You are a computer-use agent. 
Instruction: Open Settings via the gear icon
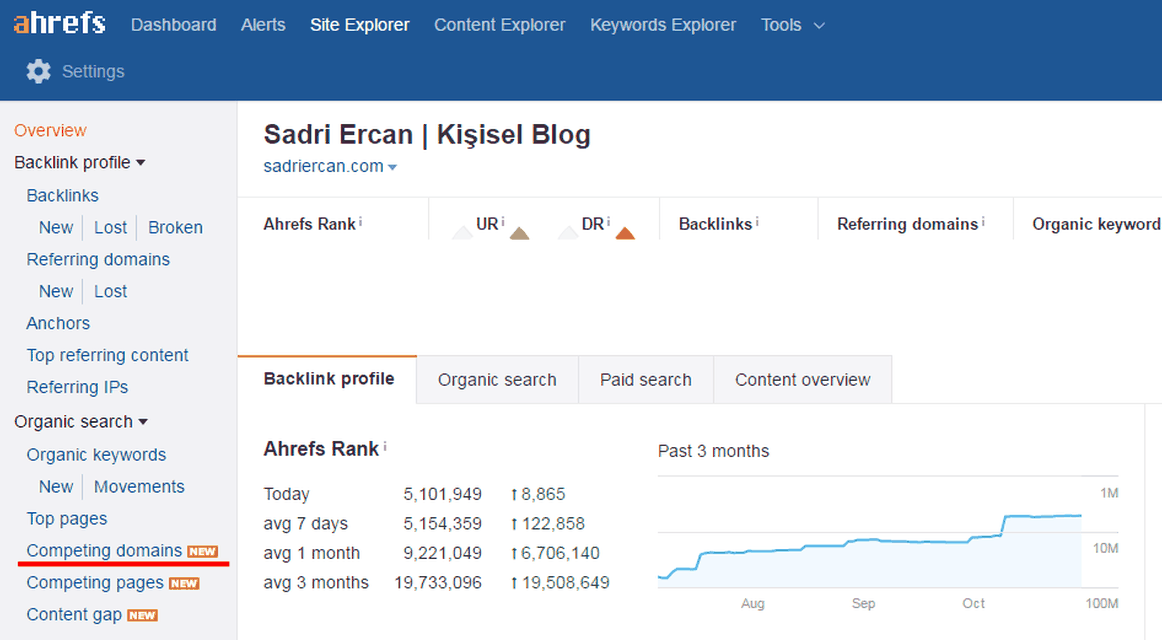(39, 71)
